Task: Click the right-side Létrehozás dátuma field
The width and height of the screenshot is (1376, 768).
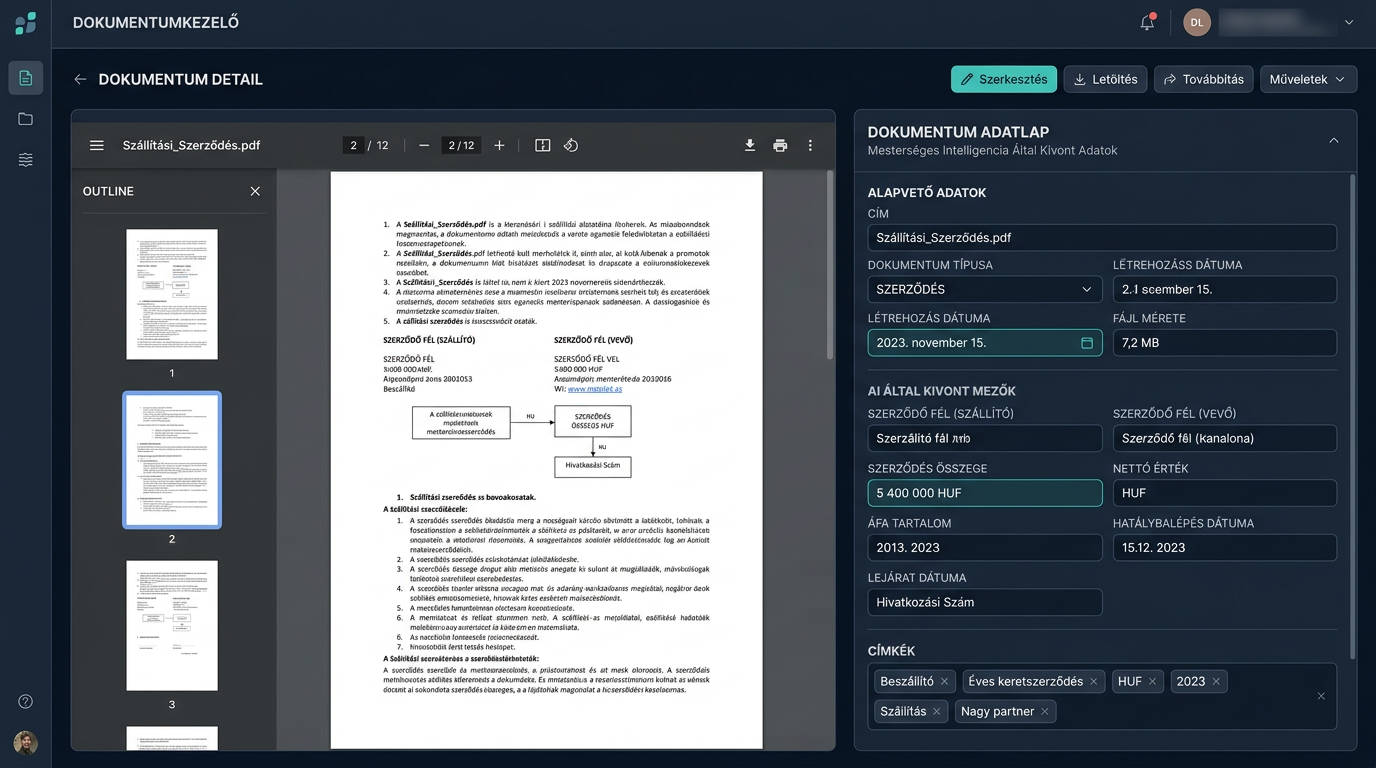Action: pos(1225,289)
